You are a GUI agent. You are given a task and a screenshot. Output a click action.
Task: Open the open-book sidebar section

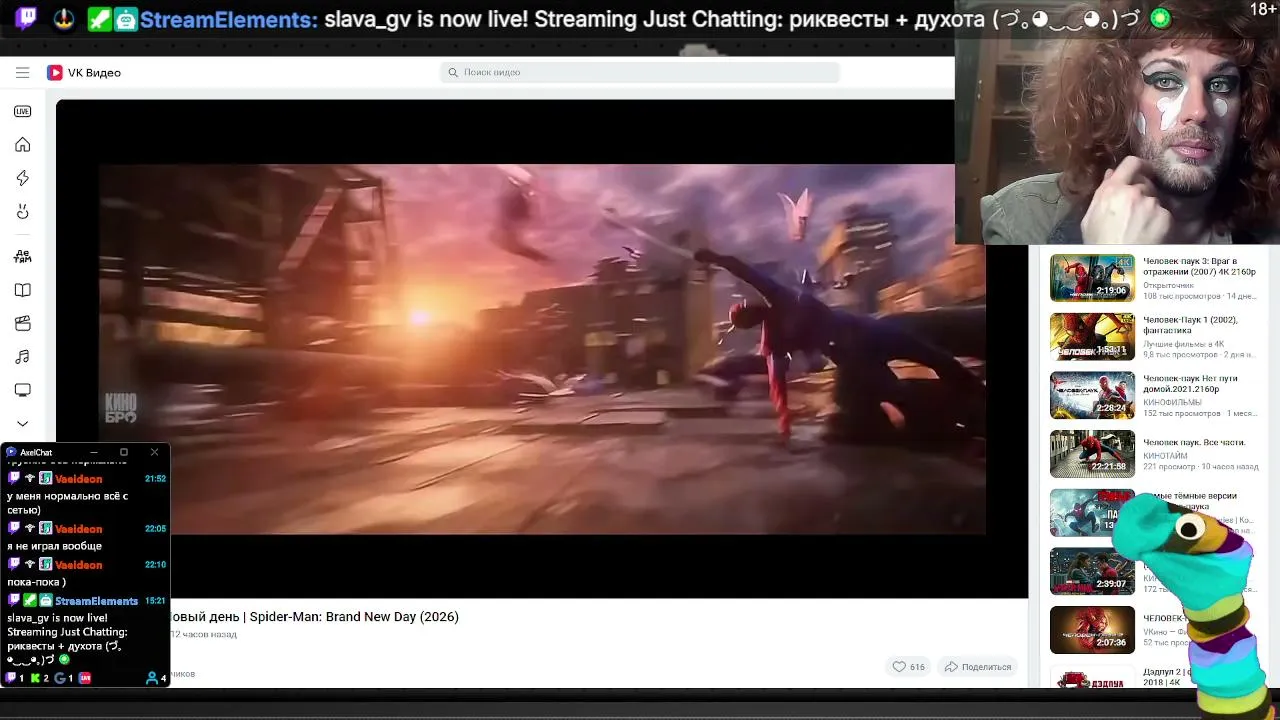[22, 290]
